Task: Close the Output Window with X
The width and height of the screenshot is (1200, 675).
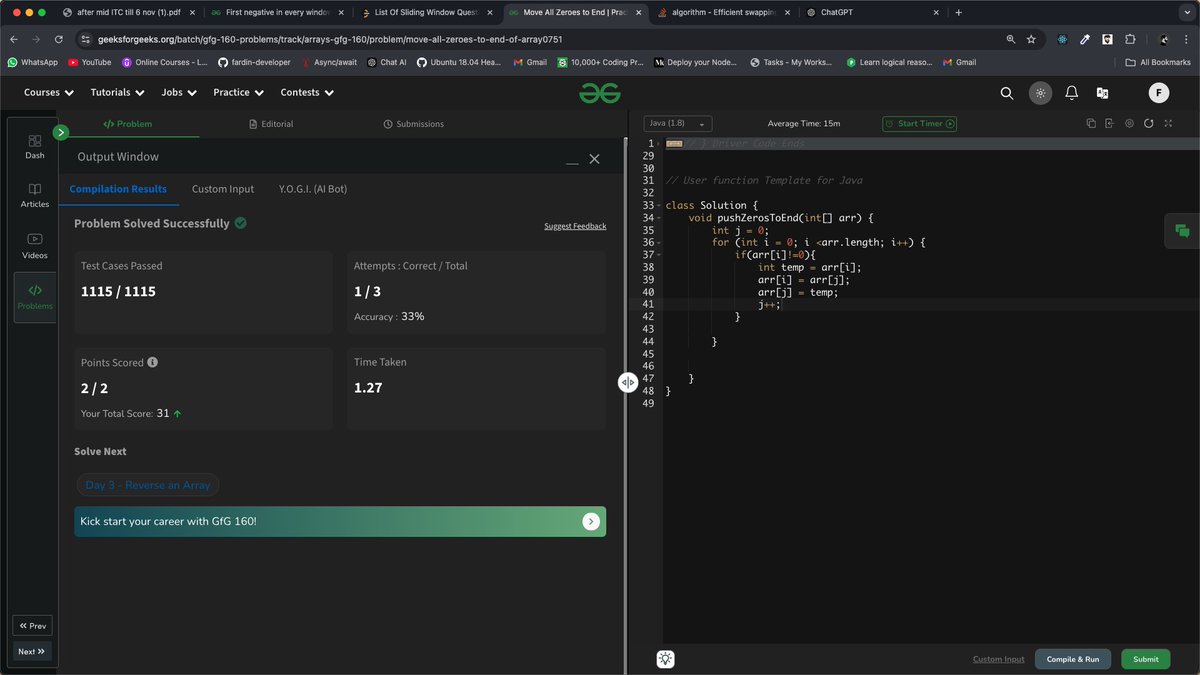Action: click(x=594, y=159)
